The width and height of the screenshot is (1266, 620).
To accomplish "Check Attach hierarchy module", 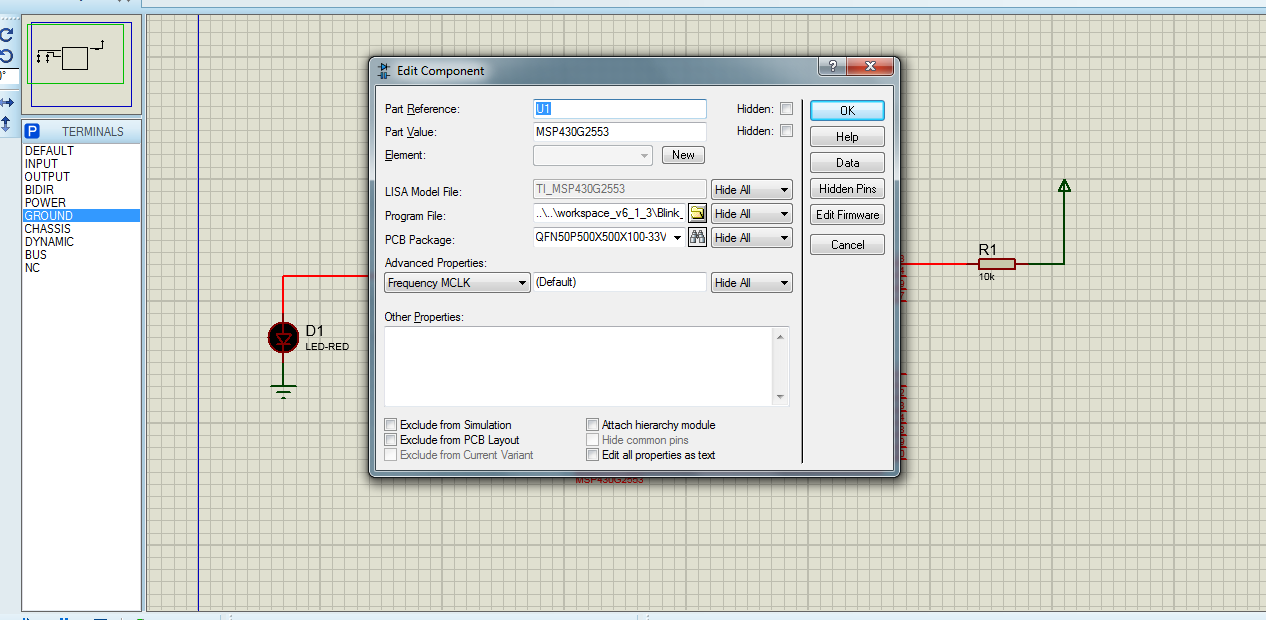I will 593,425.
